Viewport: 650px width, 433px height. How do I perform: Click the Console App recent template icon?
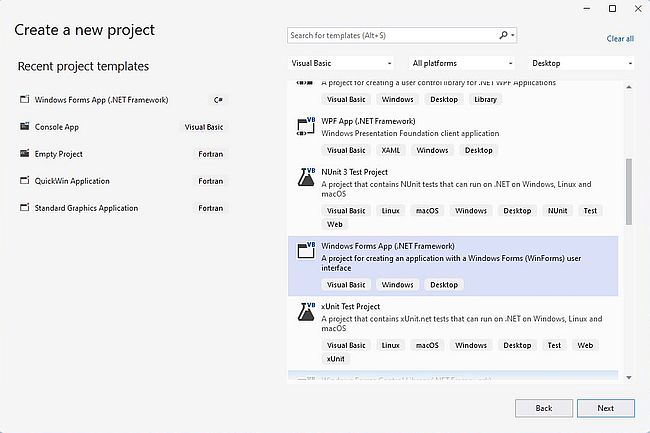coord(24,126)
